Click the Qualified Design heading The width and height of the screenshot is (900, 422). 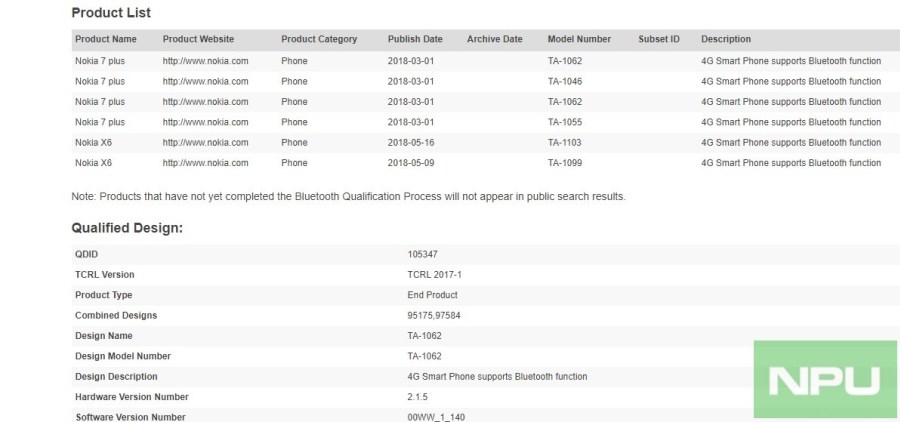click(x=127, y=228)
